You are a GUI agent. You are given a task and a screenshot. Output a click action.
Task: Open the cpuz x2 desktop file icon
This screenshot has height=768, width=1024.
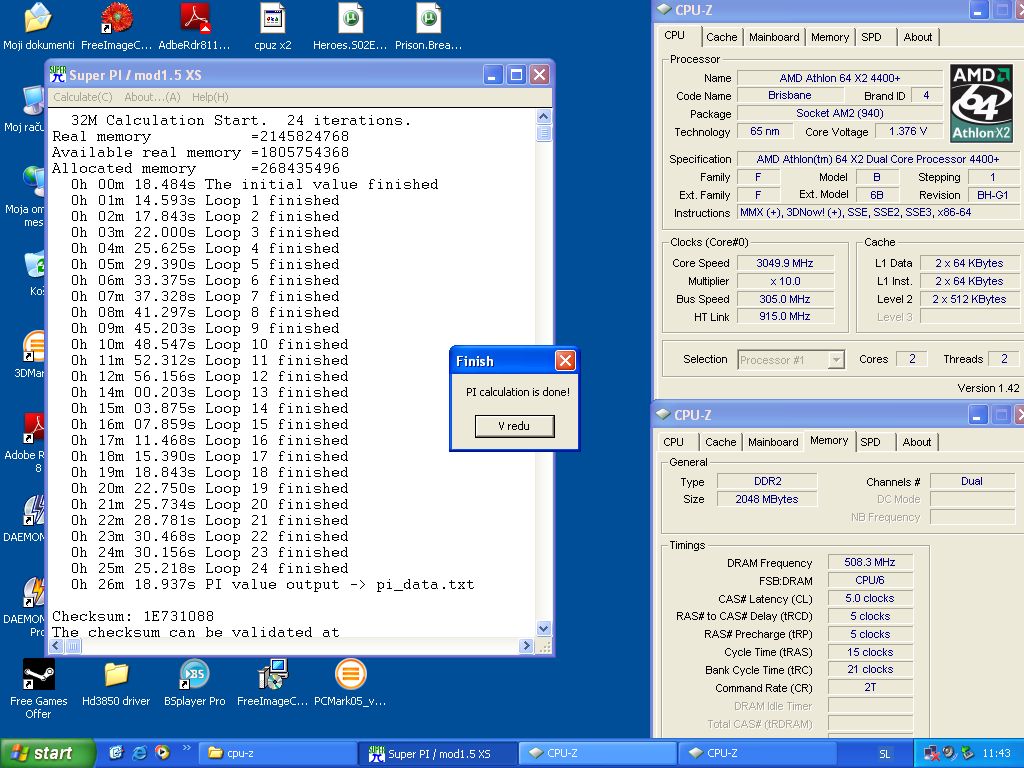coord(272,18)
